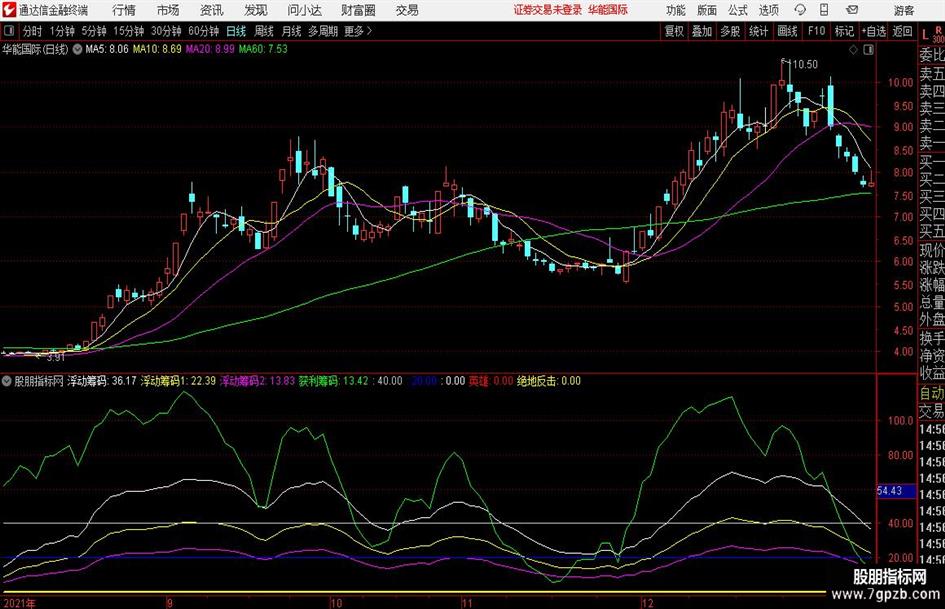Viewport: 945px width, 609px height.
Task: Open F10 company info
Action: click(816, 31)
